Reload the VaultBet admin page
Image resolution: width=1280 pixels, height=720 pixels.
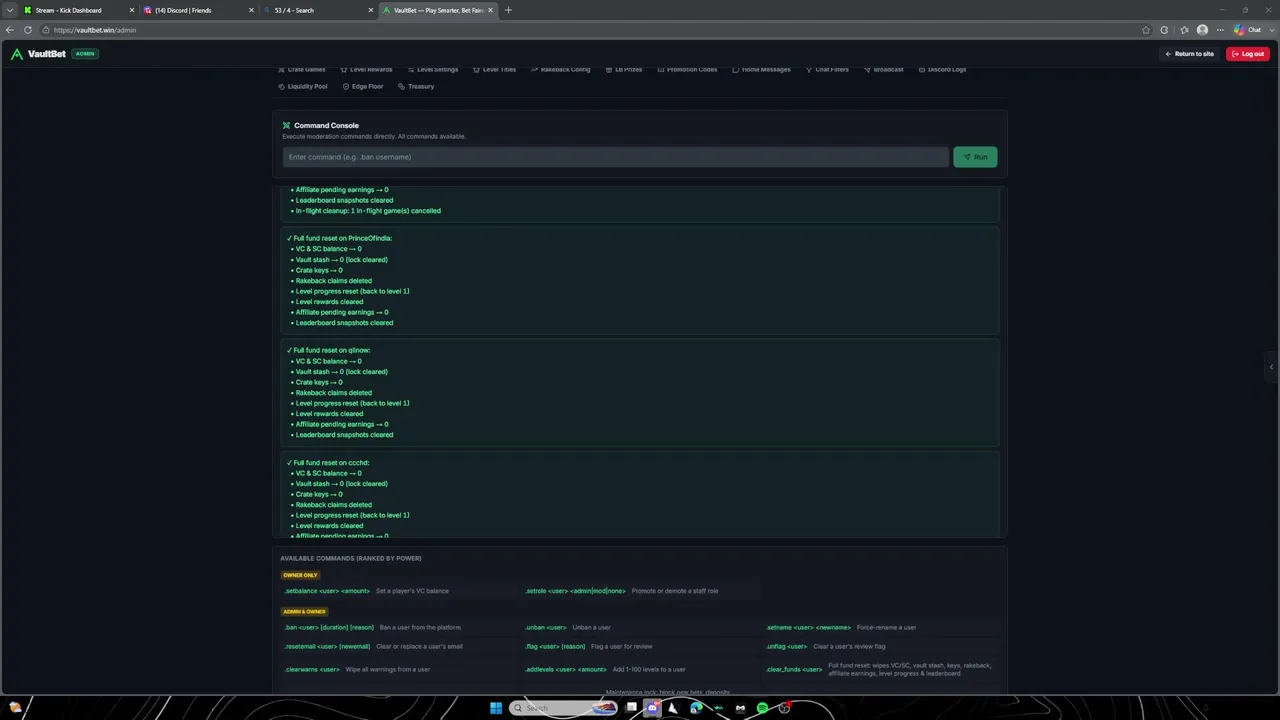click(27, 30)
